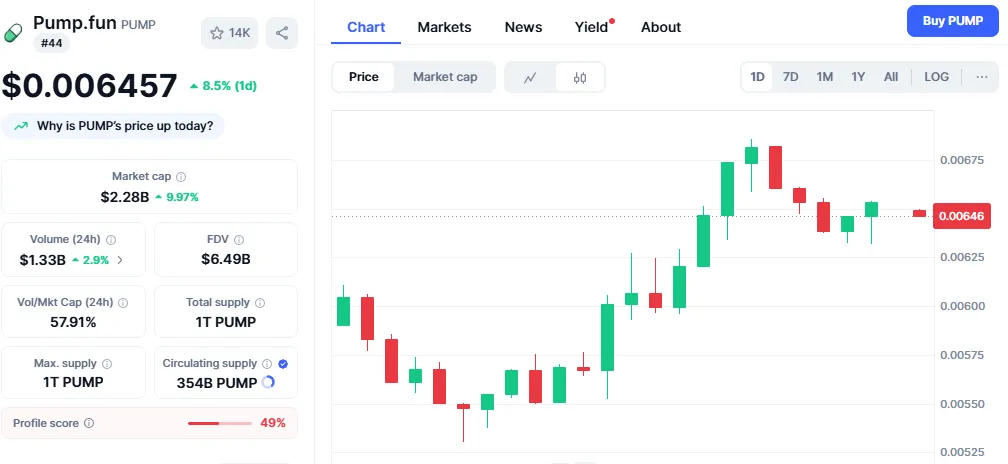
Task: Click the Pump.fun pill logo icon
Action: coord(13,32)
